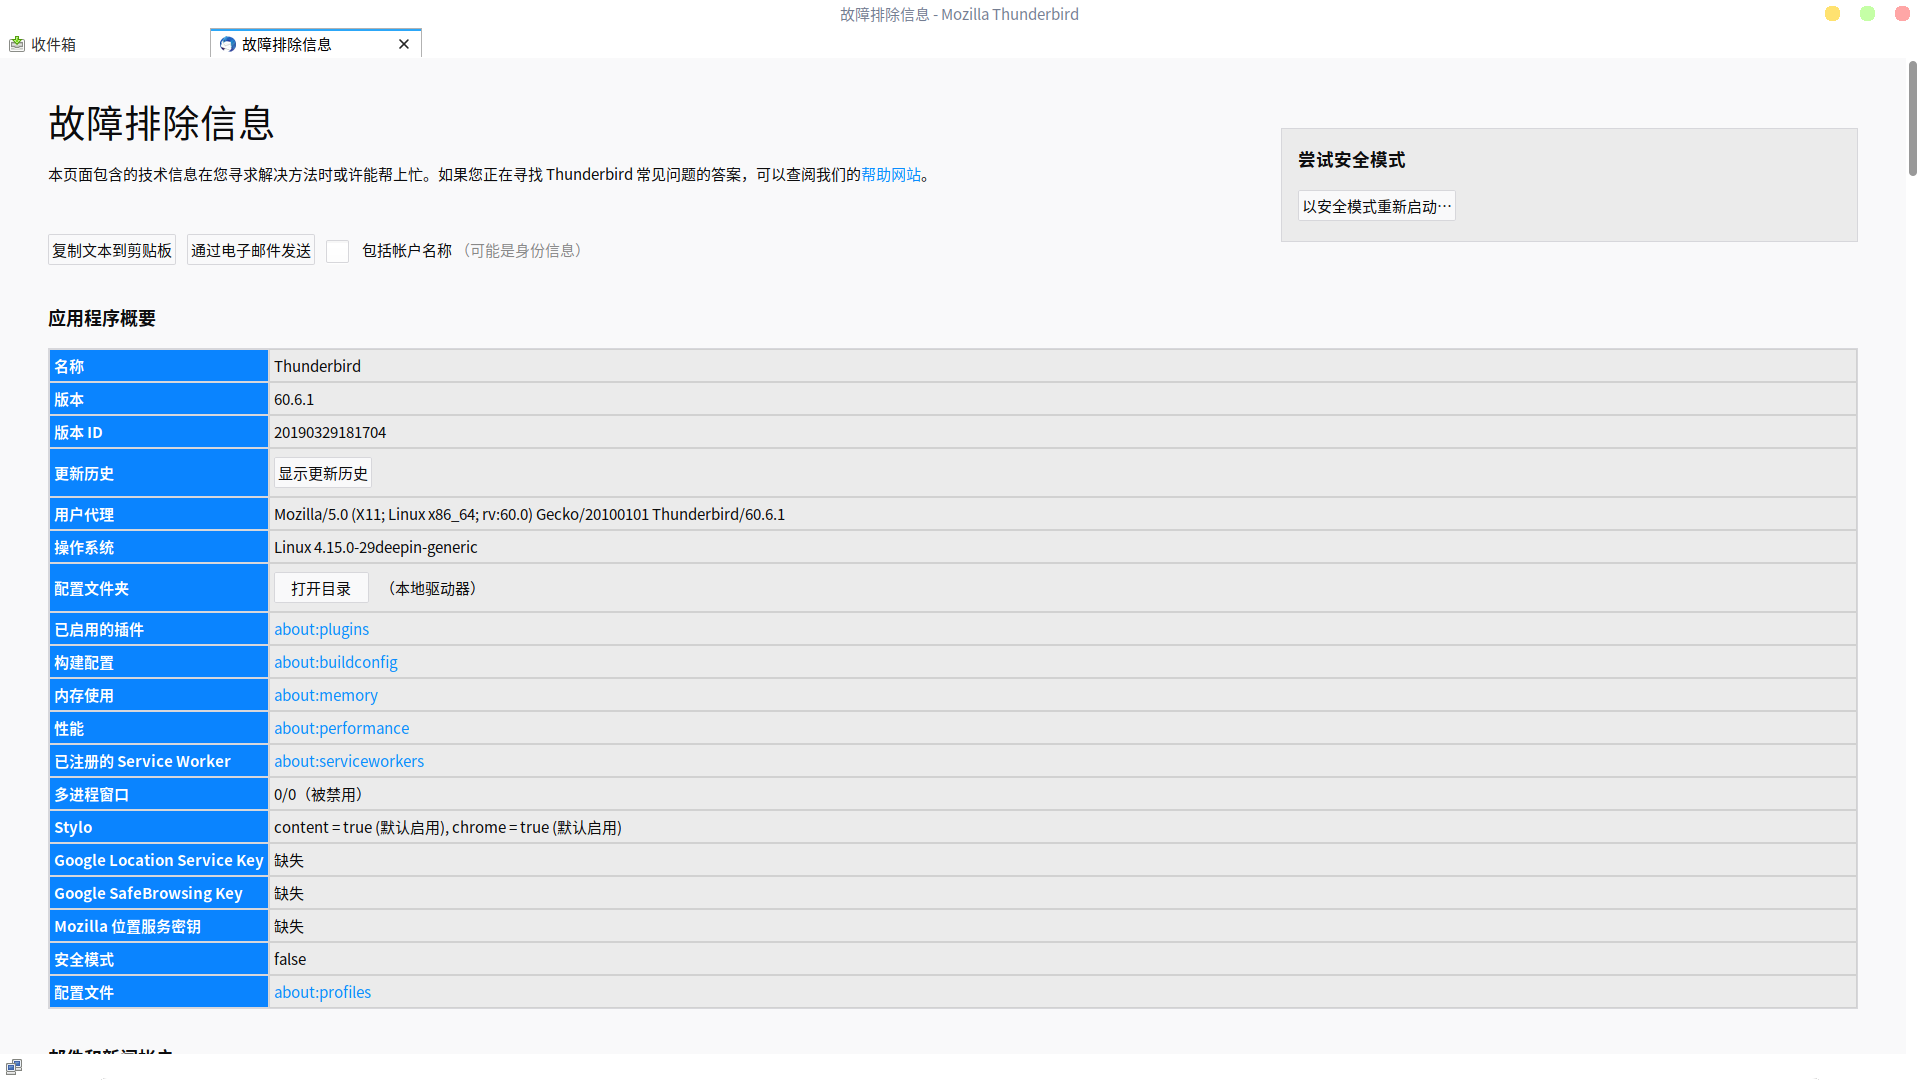Viewport: 1920px width, 1080px height.
Task: Open about:buildconfig link
Action: pos(336,662)
